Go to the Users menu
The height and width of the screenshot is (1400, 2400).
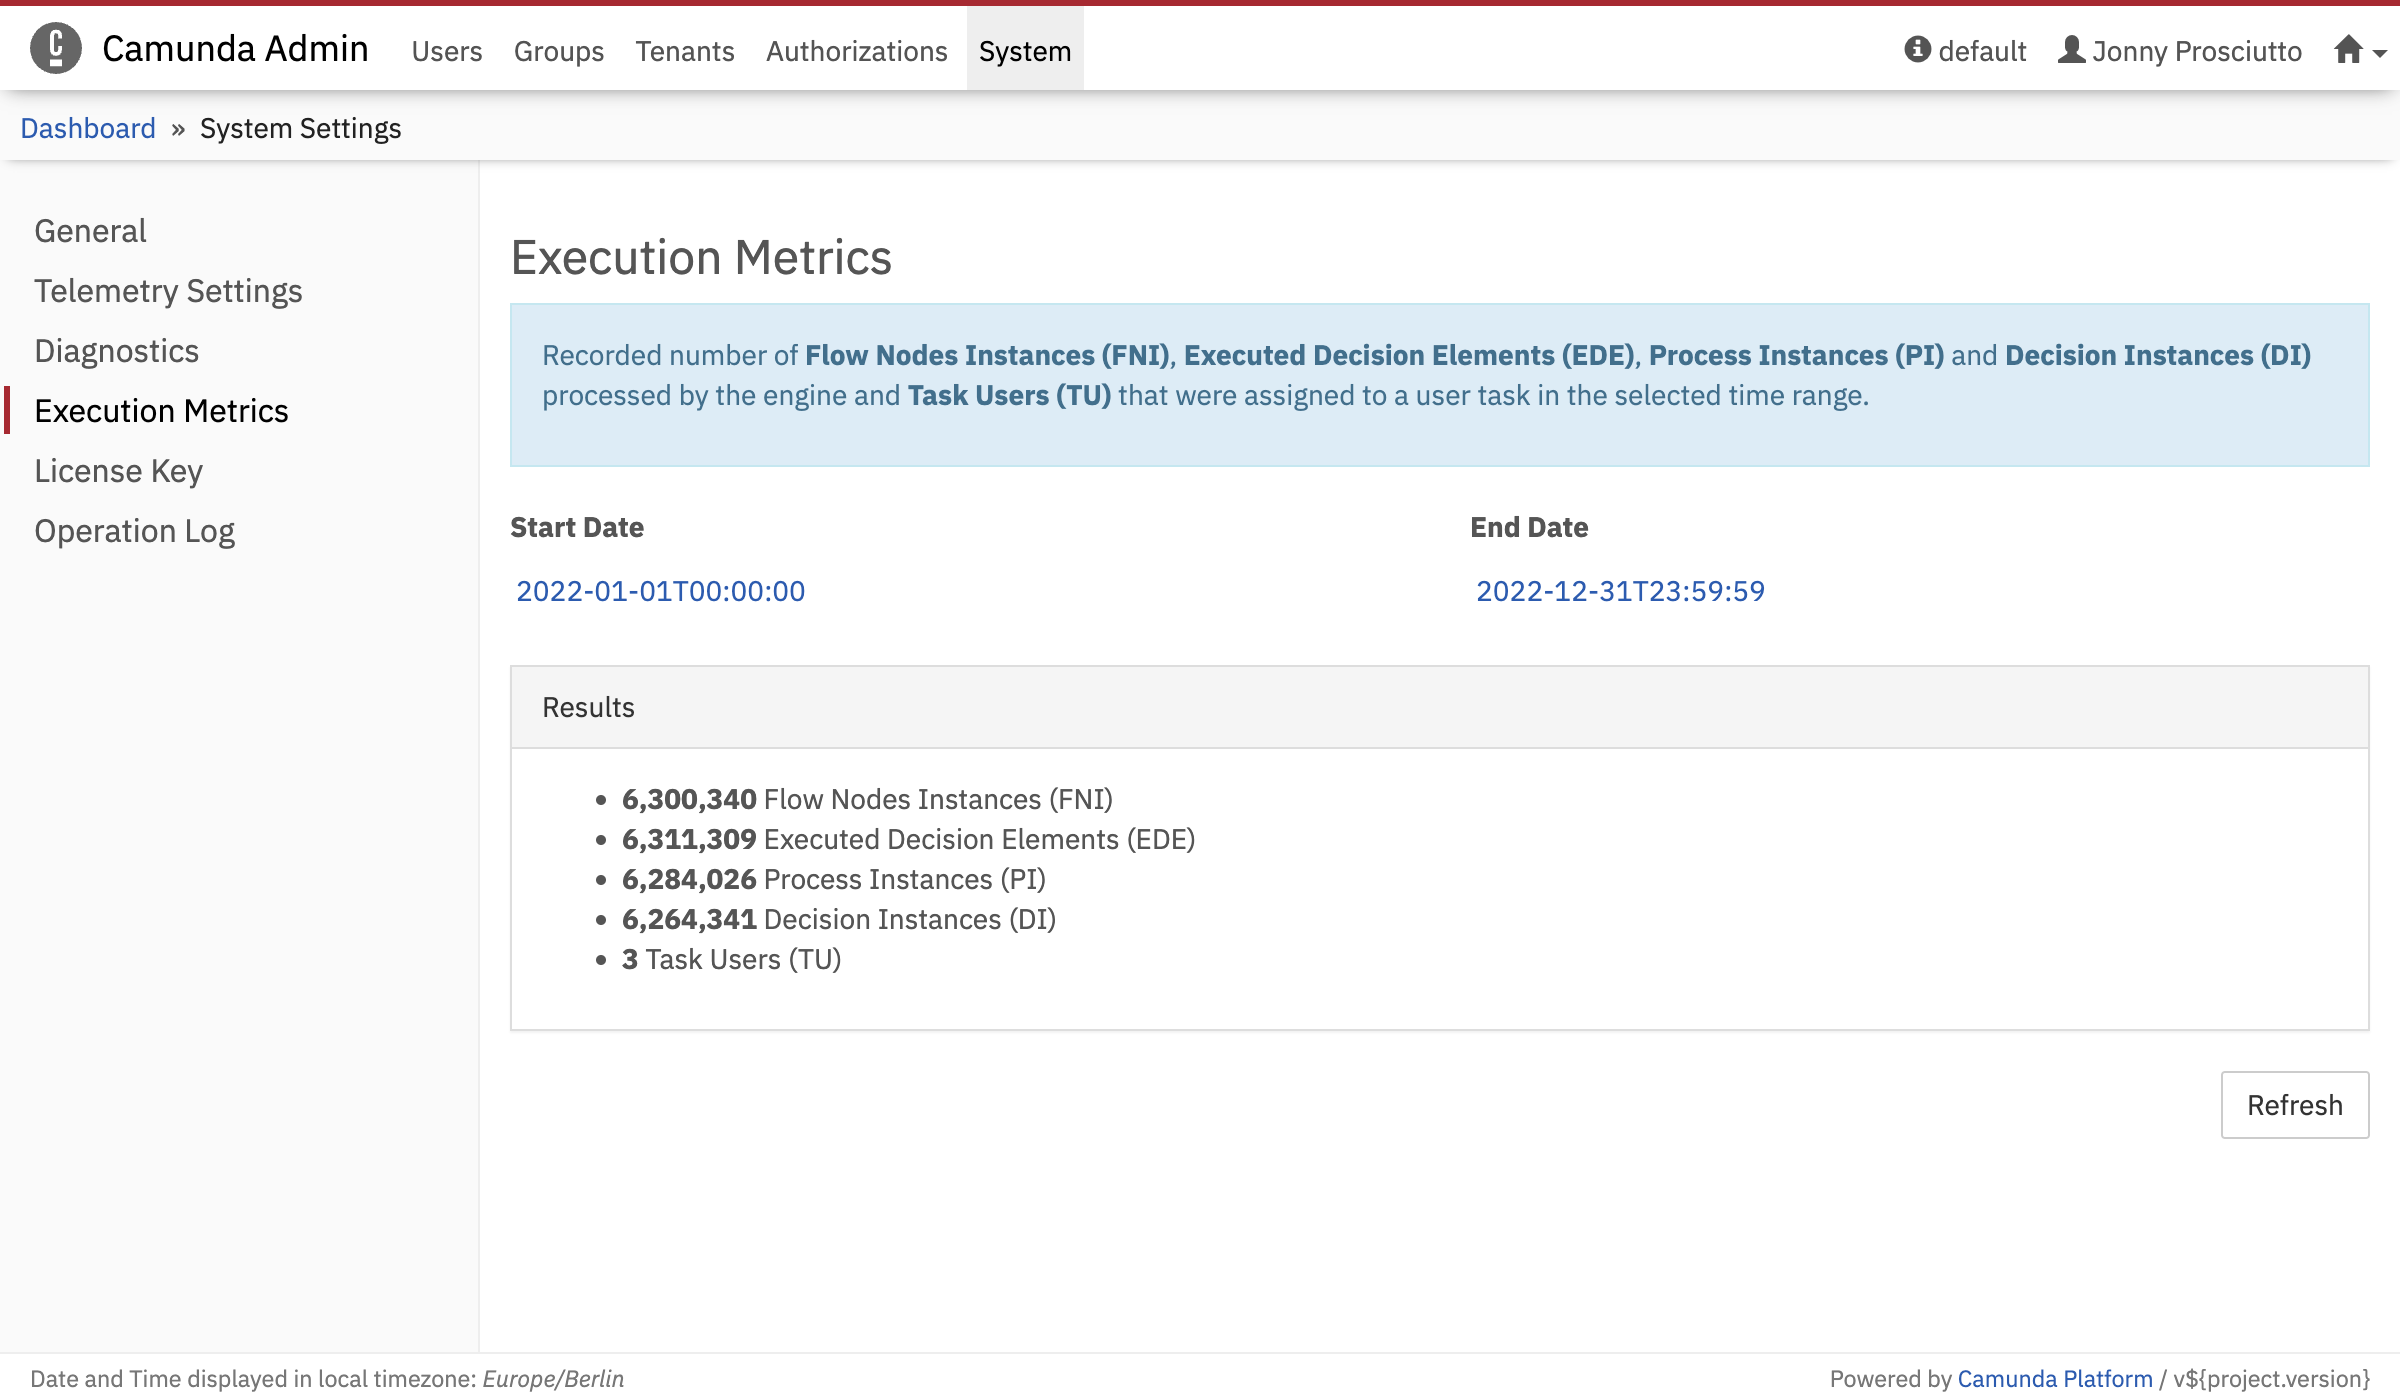coord(447,51)
